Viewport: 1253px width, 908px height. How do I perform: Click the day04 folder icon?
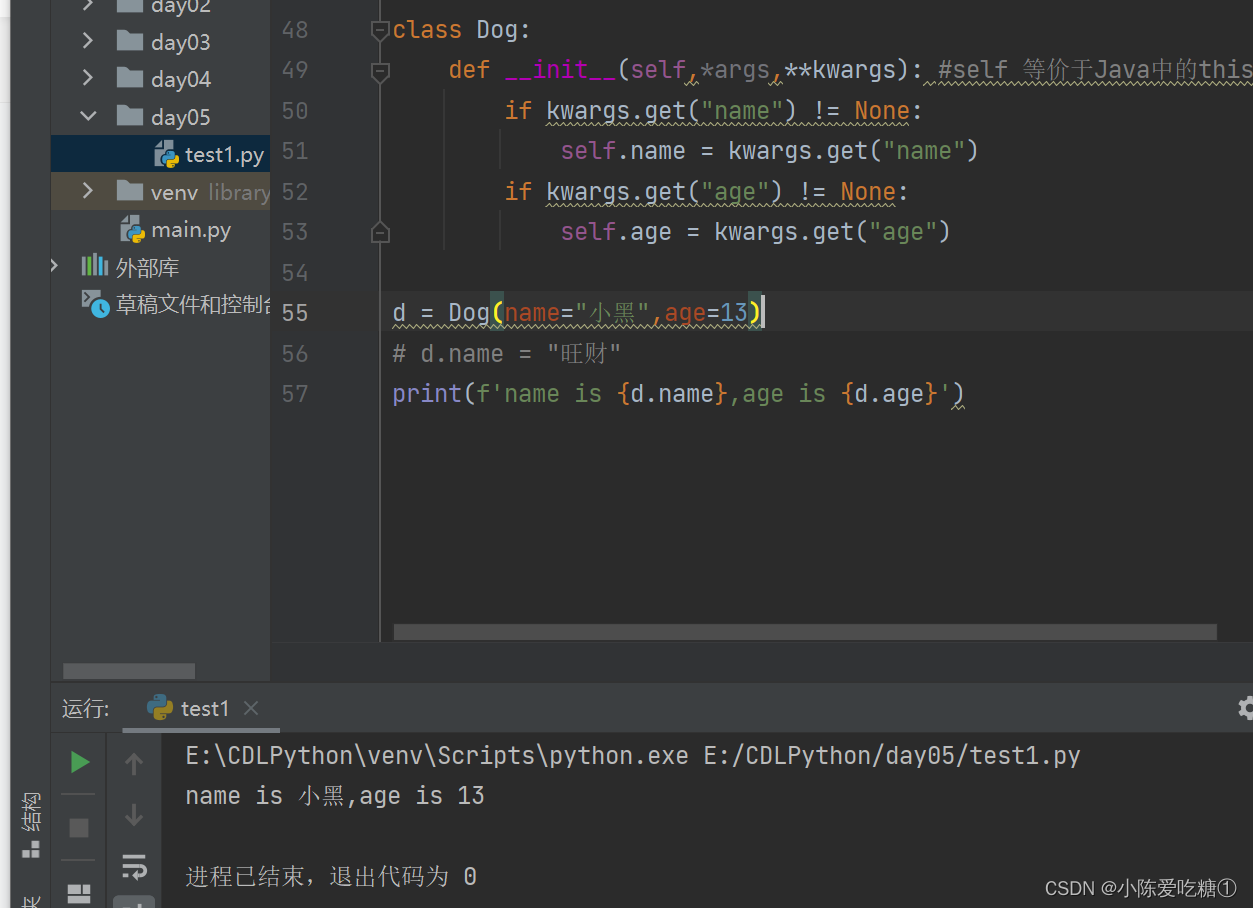pos(130,78)
